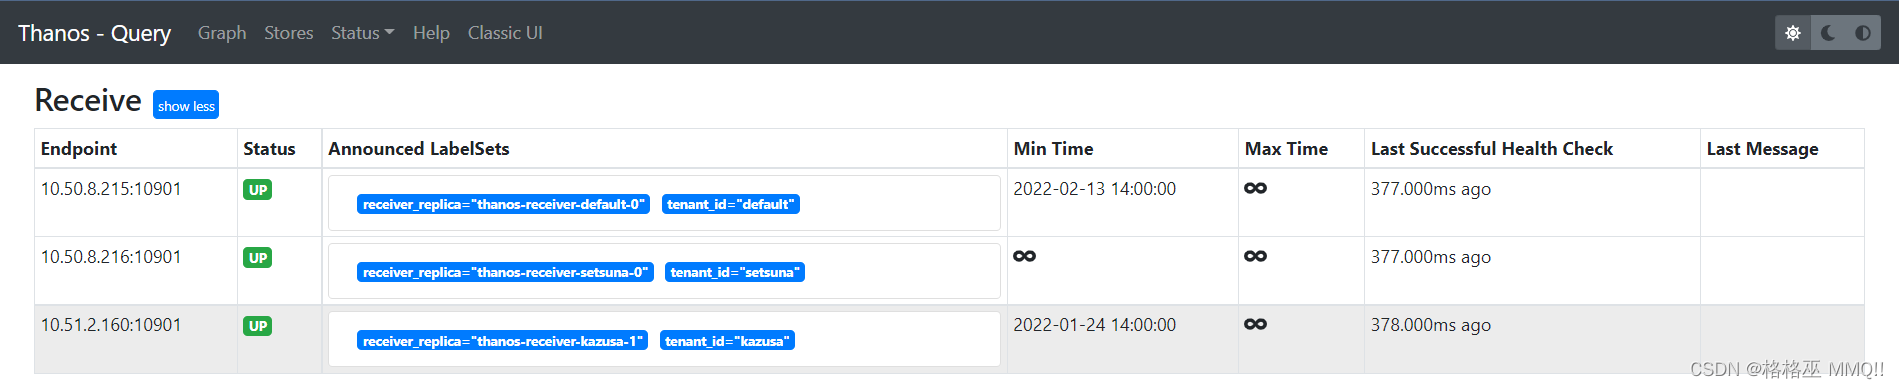Screen dimensions: 1899x389
Task: Select the tenant_id="default" label badge
Action: (x=731, y=204)
